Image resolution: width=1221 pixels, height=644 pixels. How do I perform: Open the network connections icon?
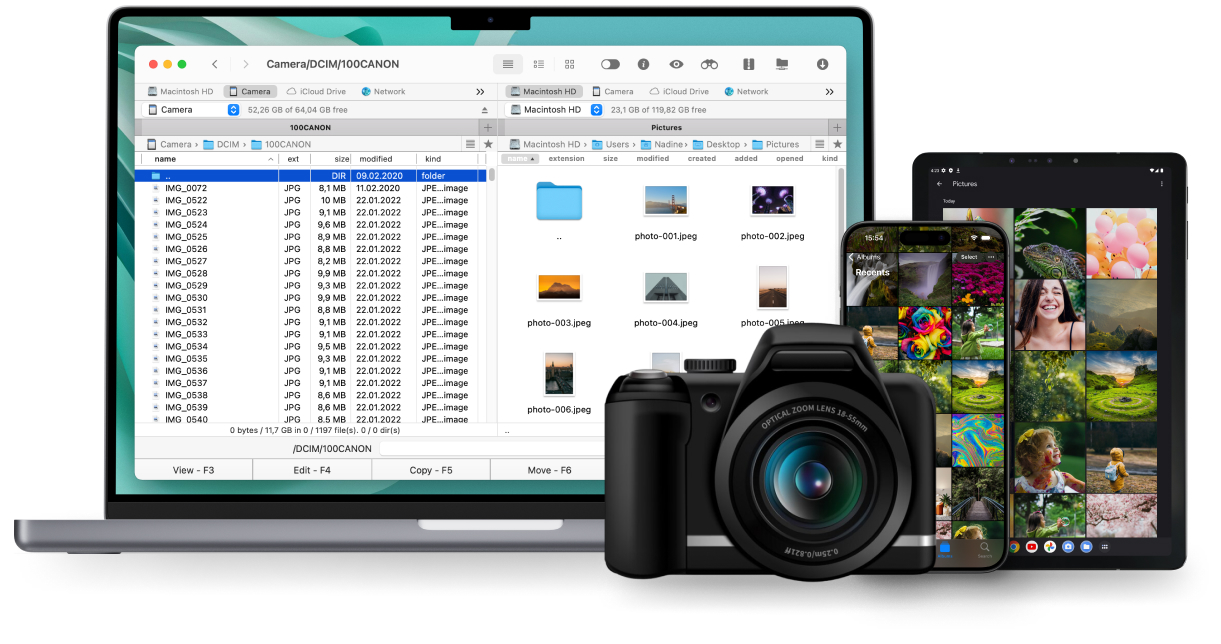click(x=781, y=64)
